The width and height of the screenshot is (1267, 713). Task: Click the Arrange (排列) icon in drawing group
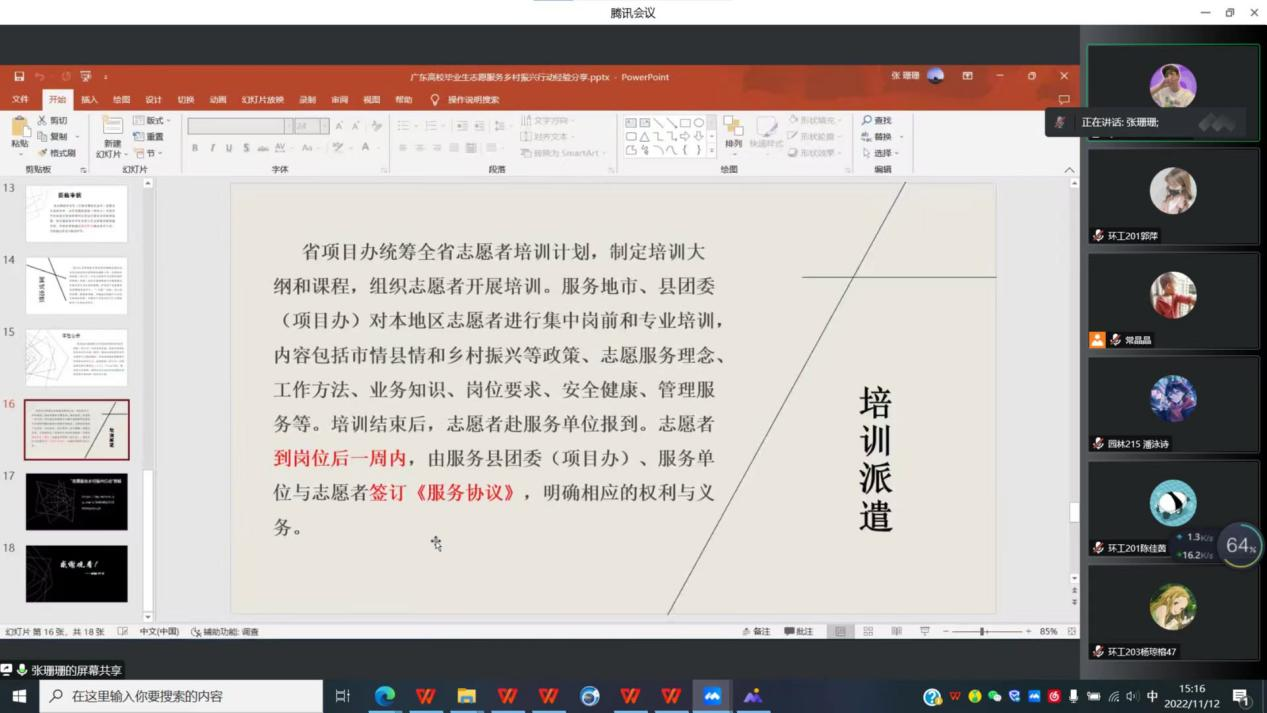pos(733,128)
